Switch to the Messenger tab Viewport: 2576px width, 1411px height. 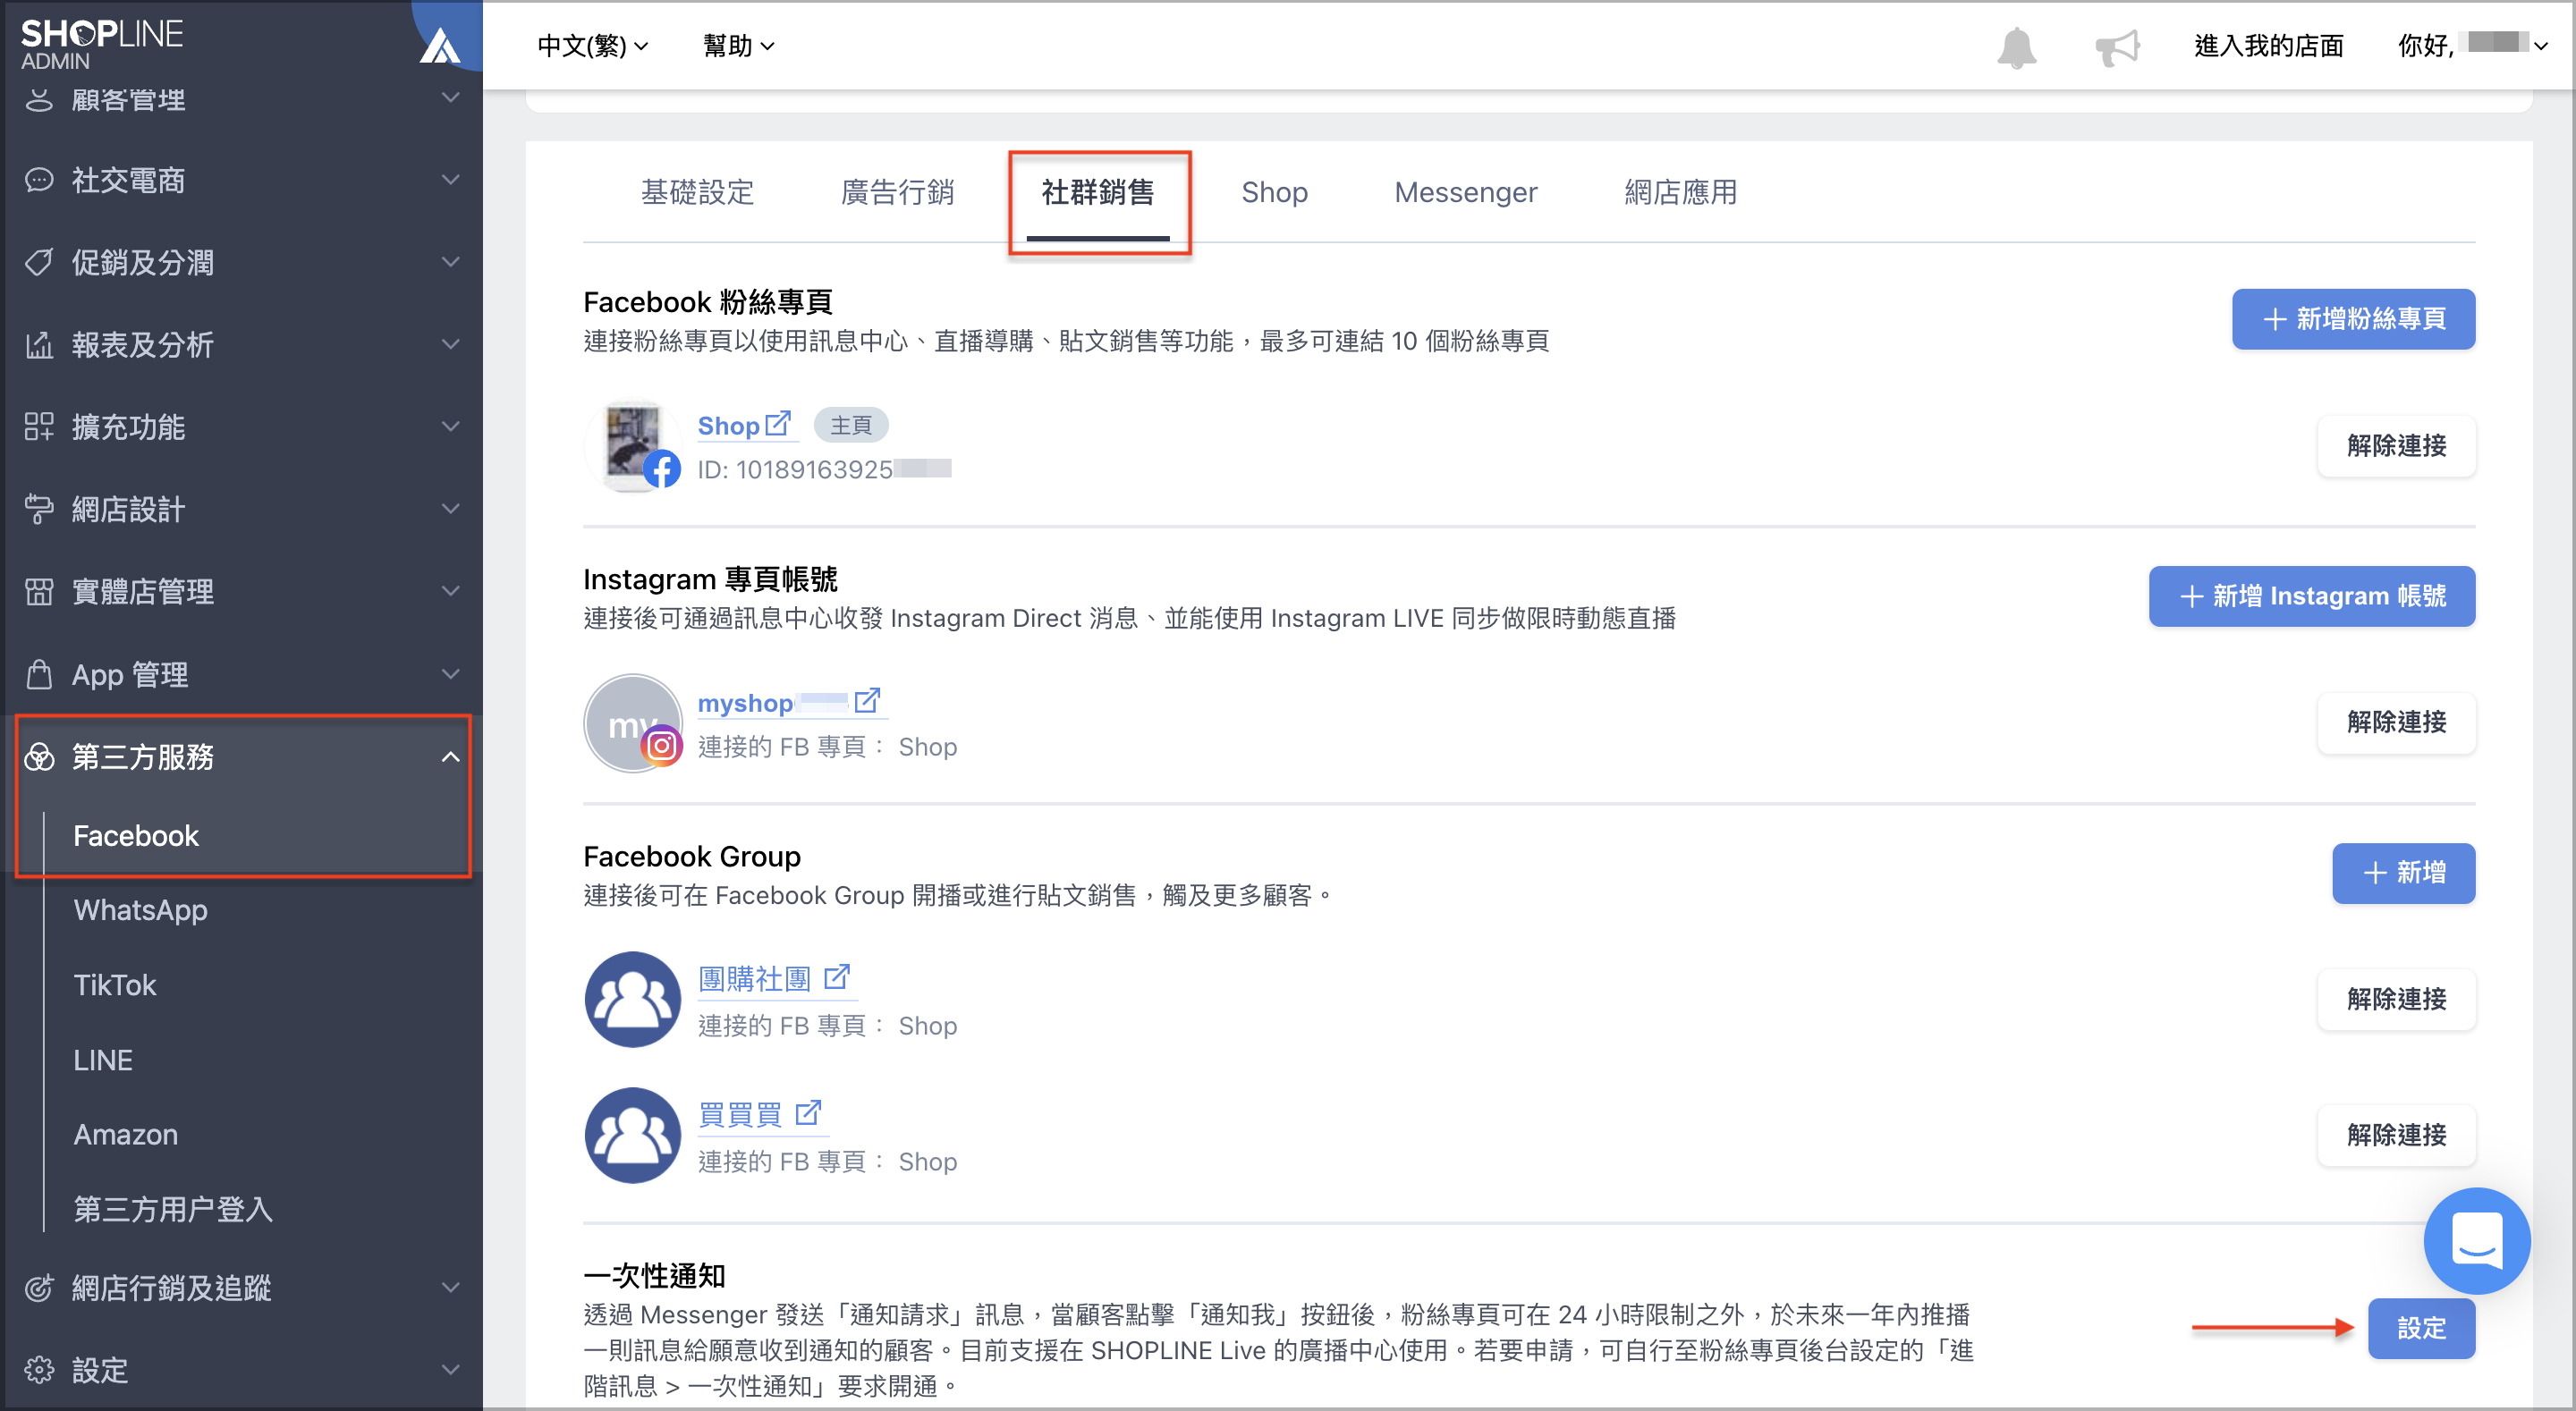pyautogui.click(x=1465, y=192)
